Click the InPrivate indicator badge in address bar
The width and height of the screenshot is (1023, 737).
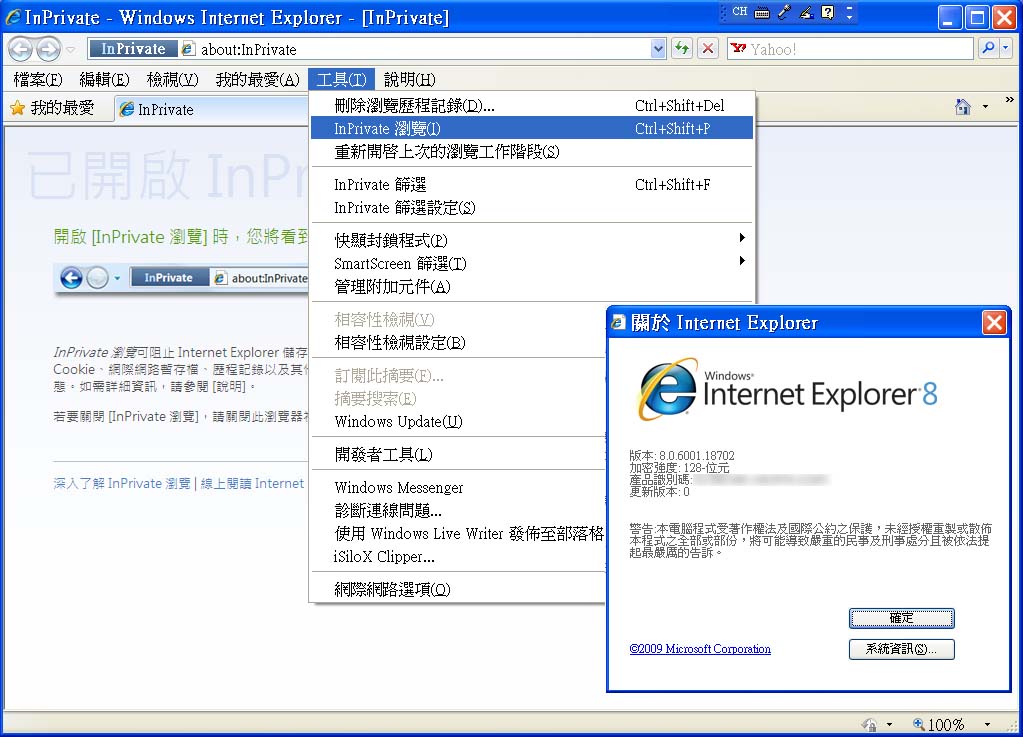pyautogui.click(x=132, y=49)
